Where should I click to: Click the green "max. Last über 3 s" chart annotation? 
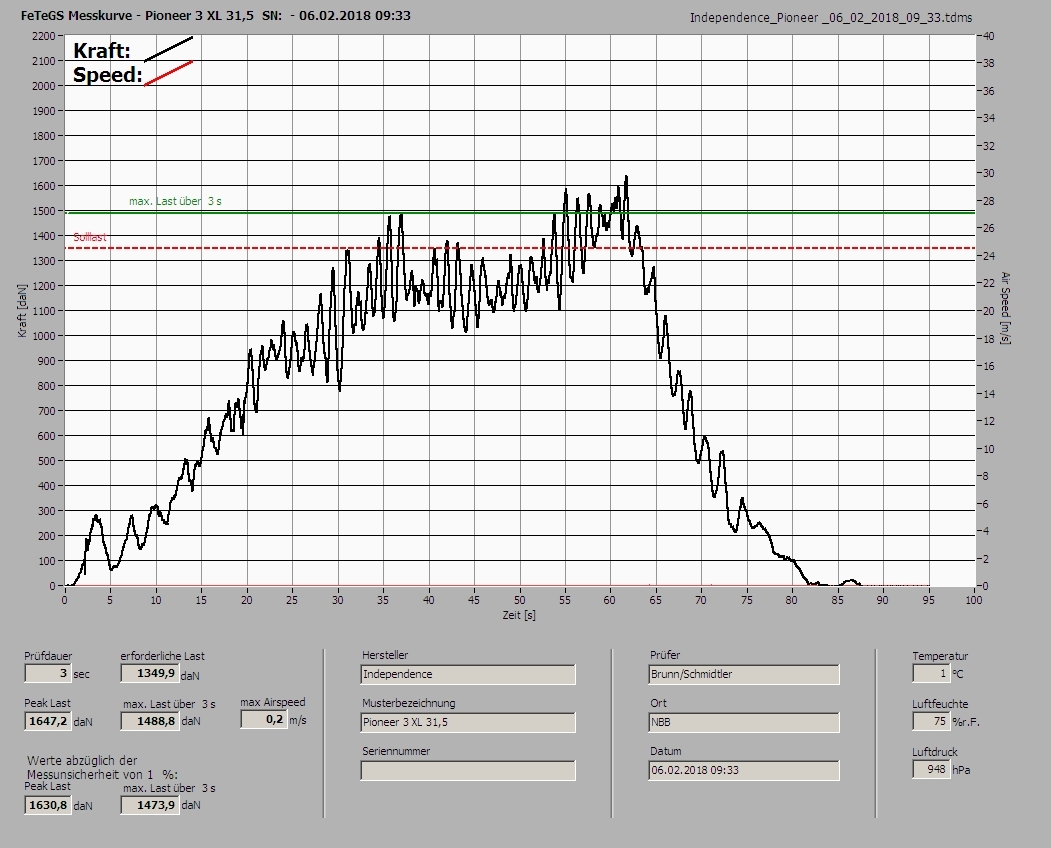175,201
